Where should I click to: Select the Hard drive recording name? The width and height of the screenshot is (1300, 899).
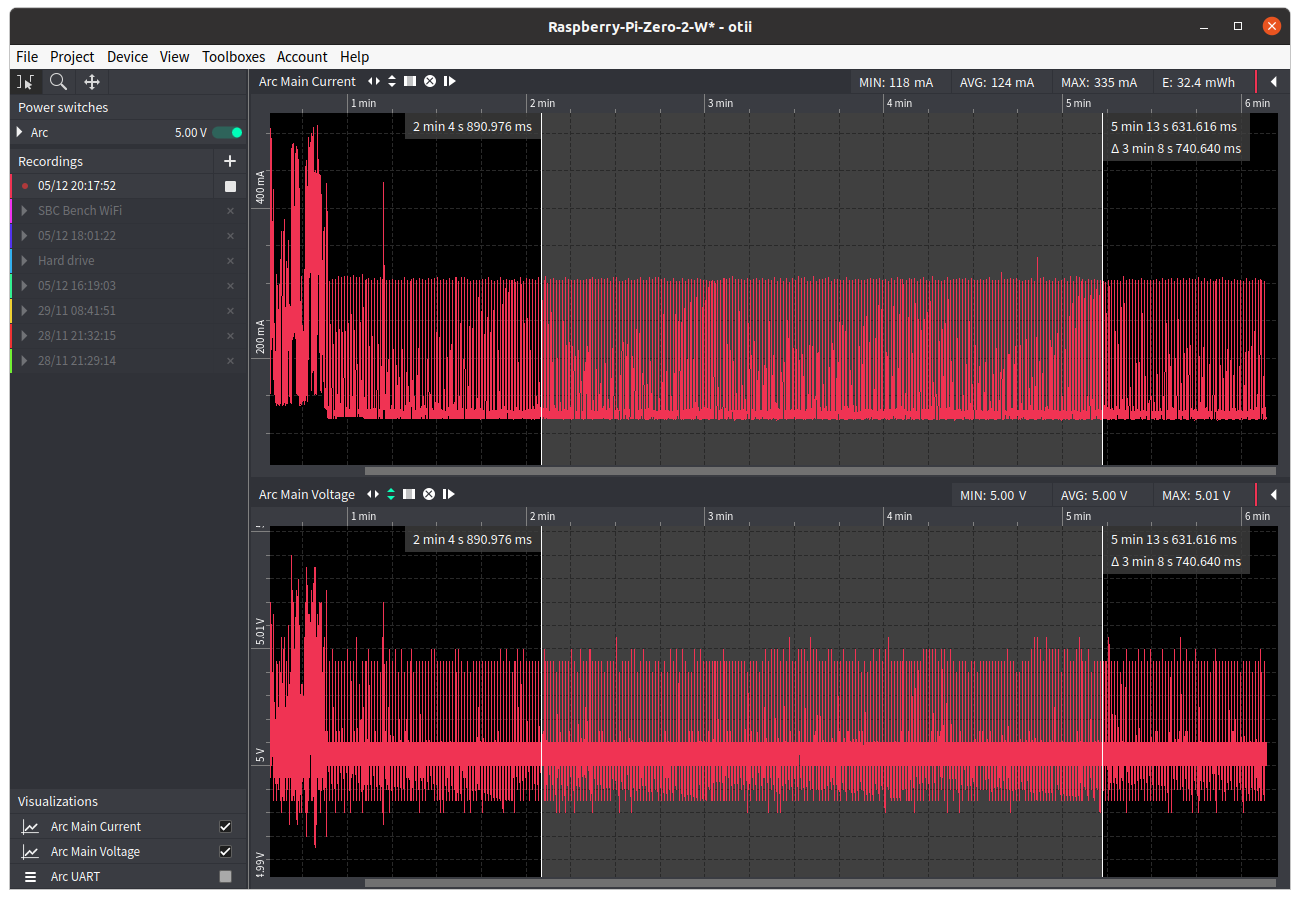click(x=66, y=261)
